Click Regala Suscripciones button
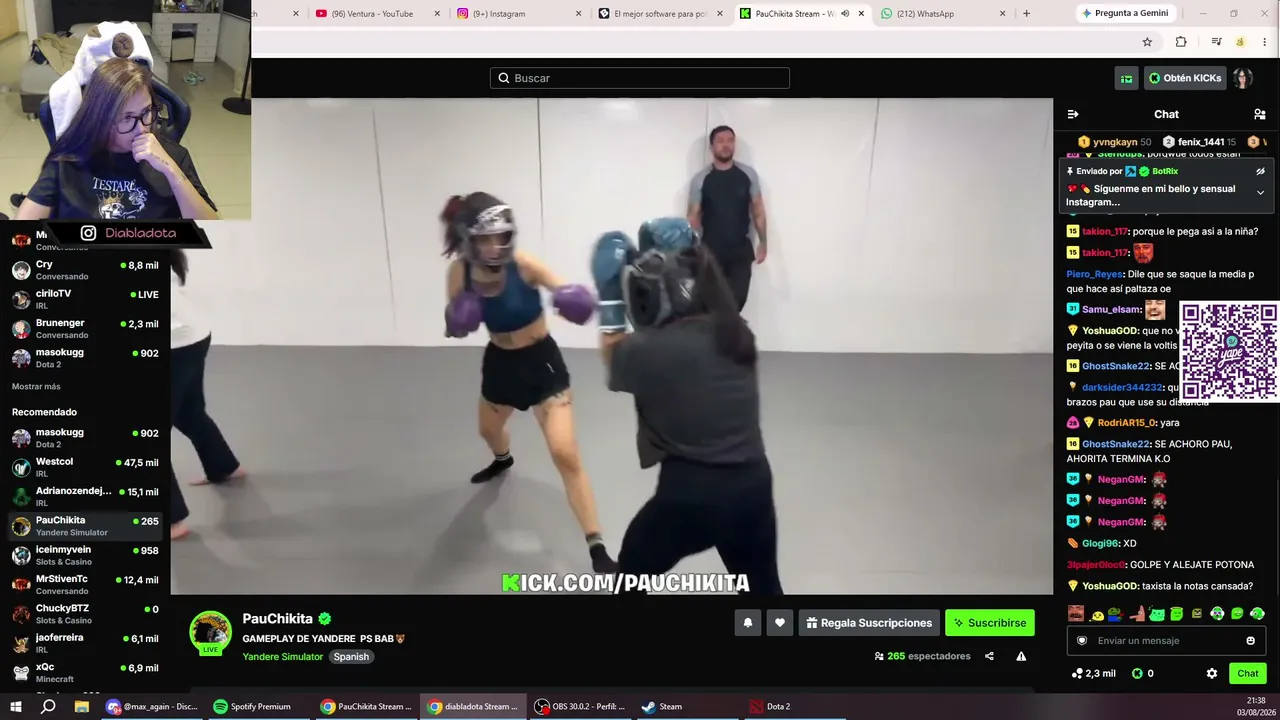1280x720 pixels. (869, 623)
